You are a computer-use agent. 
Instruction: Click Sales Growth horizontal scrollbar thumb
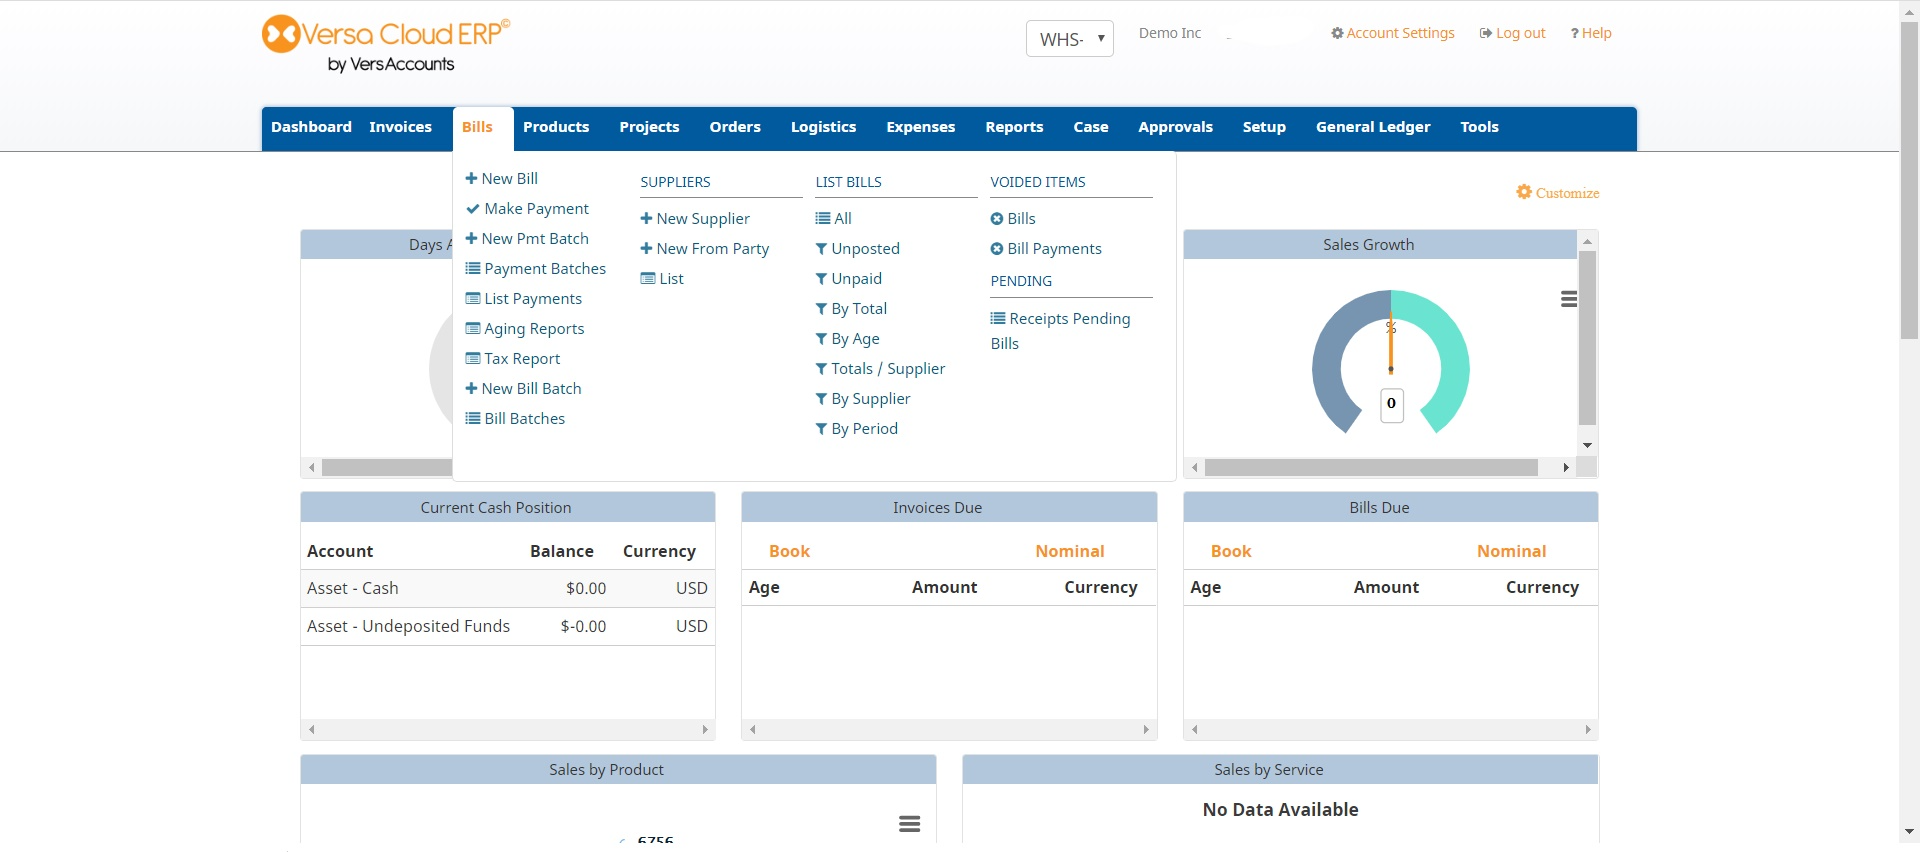(x=1371, y=467)
